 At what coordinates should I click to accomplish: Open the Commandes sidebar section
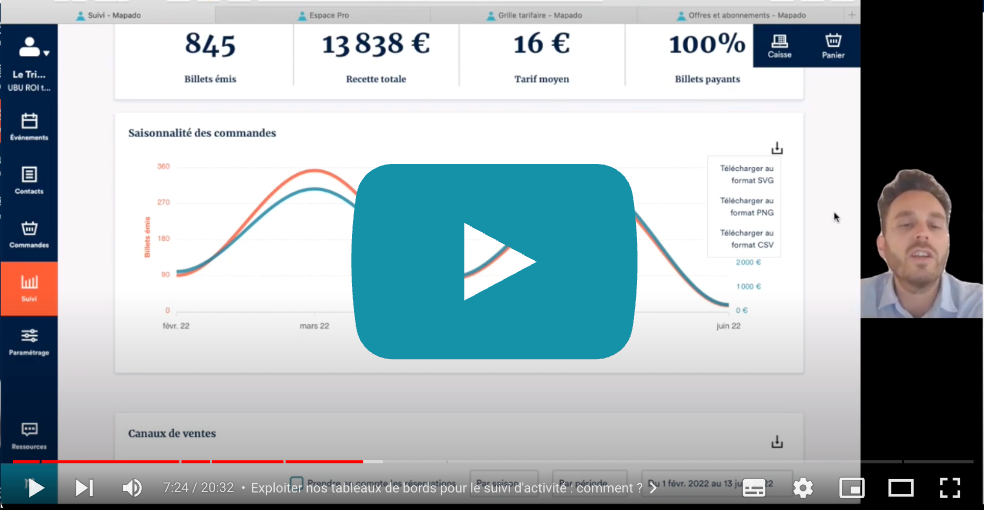pyautogui.click(x=29, y=235)
